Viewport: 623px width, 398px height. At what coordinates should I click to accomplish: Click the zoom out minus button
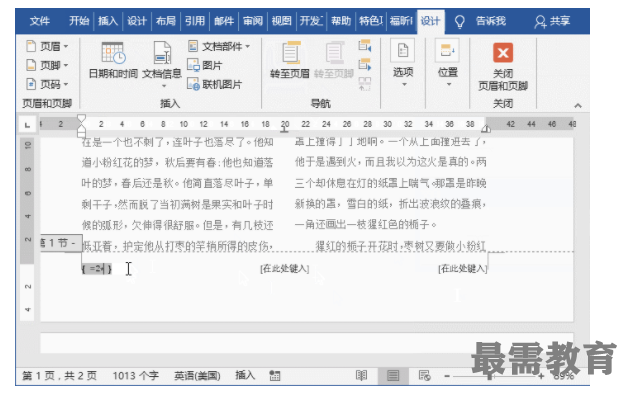pyautogui.click(x=447, y=376)
